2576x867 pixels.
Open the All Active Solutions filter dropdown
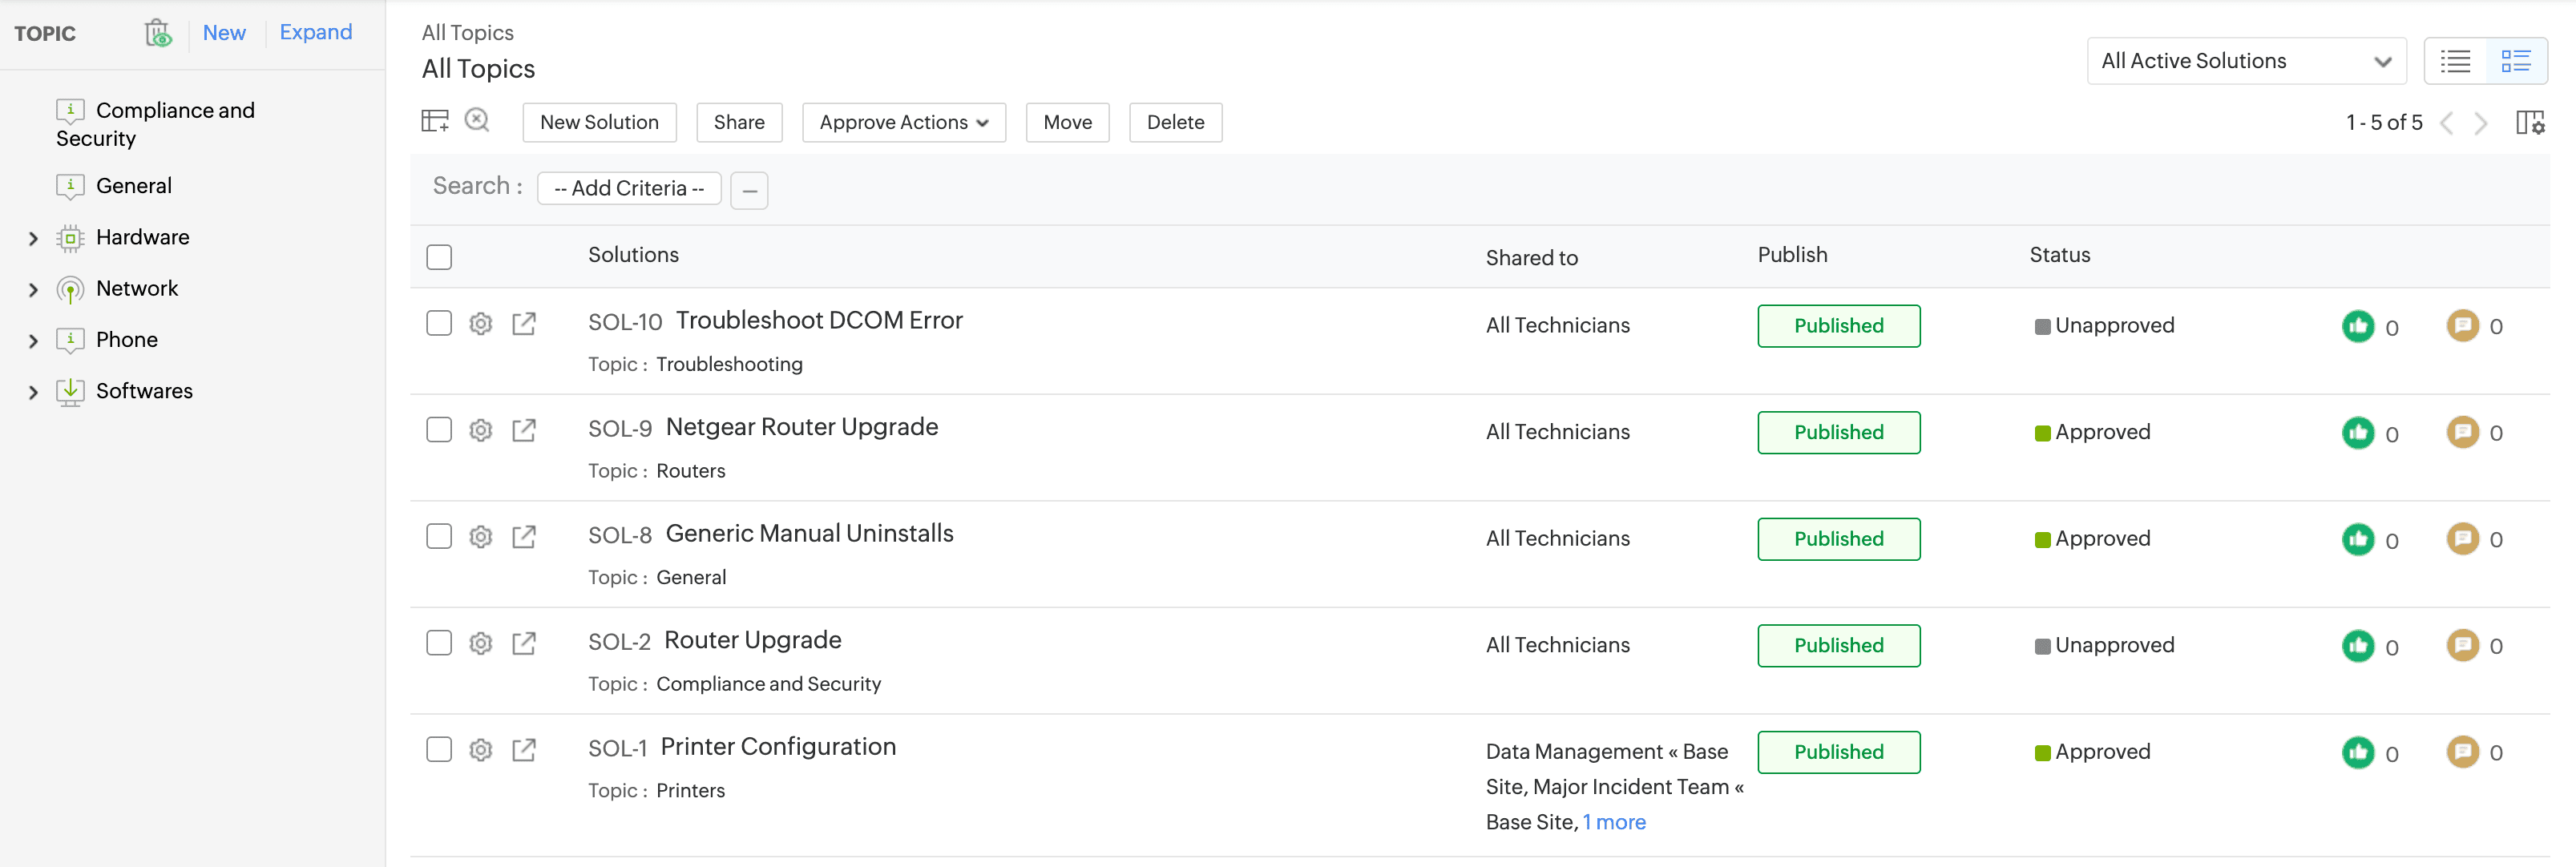pos(2245,61)
